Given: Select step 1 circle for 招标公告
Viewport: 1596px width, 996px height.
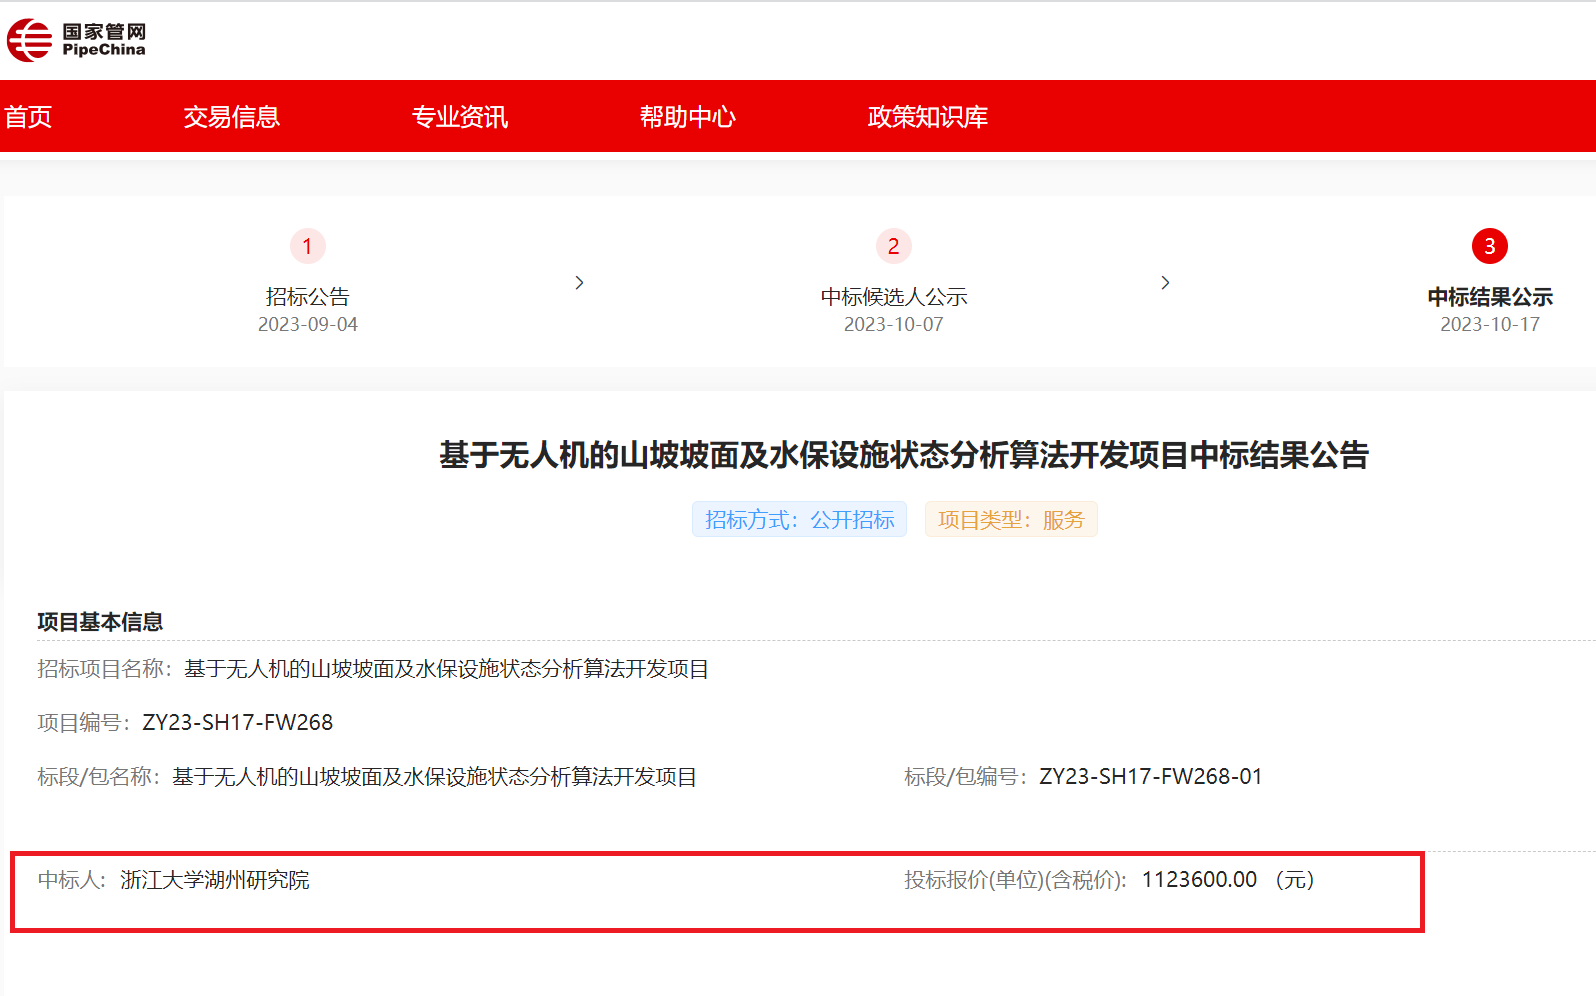Looking at the screenshot, I should [x=307, y=246].
